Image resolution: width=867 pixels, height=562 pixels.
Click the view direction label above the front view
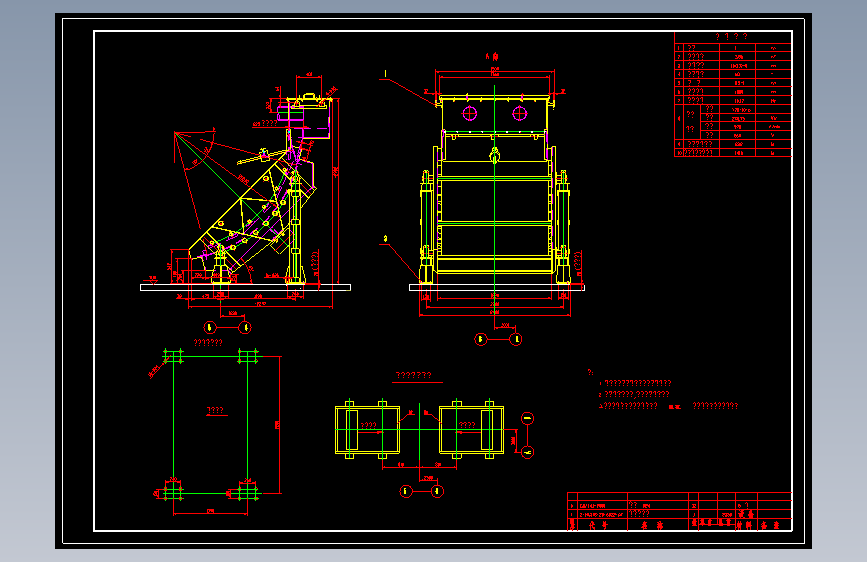click(492, 56)
